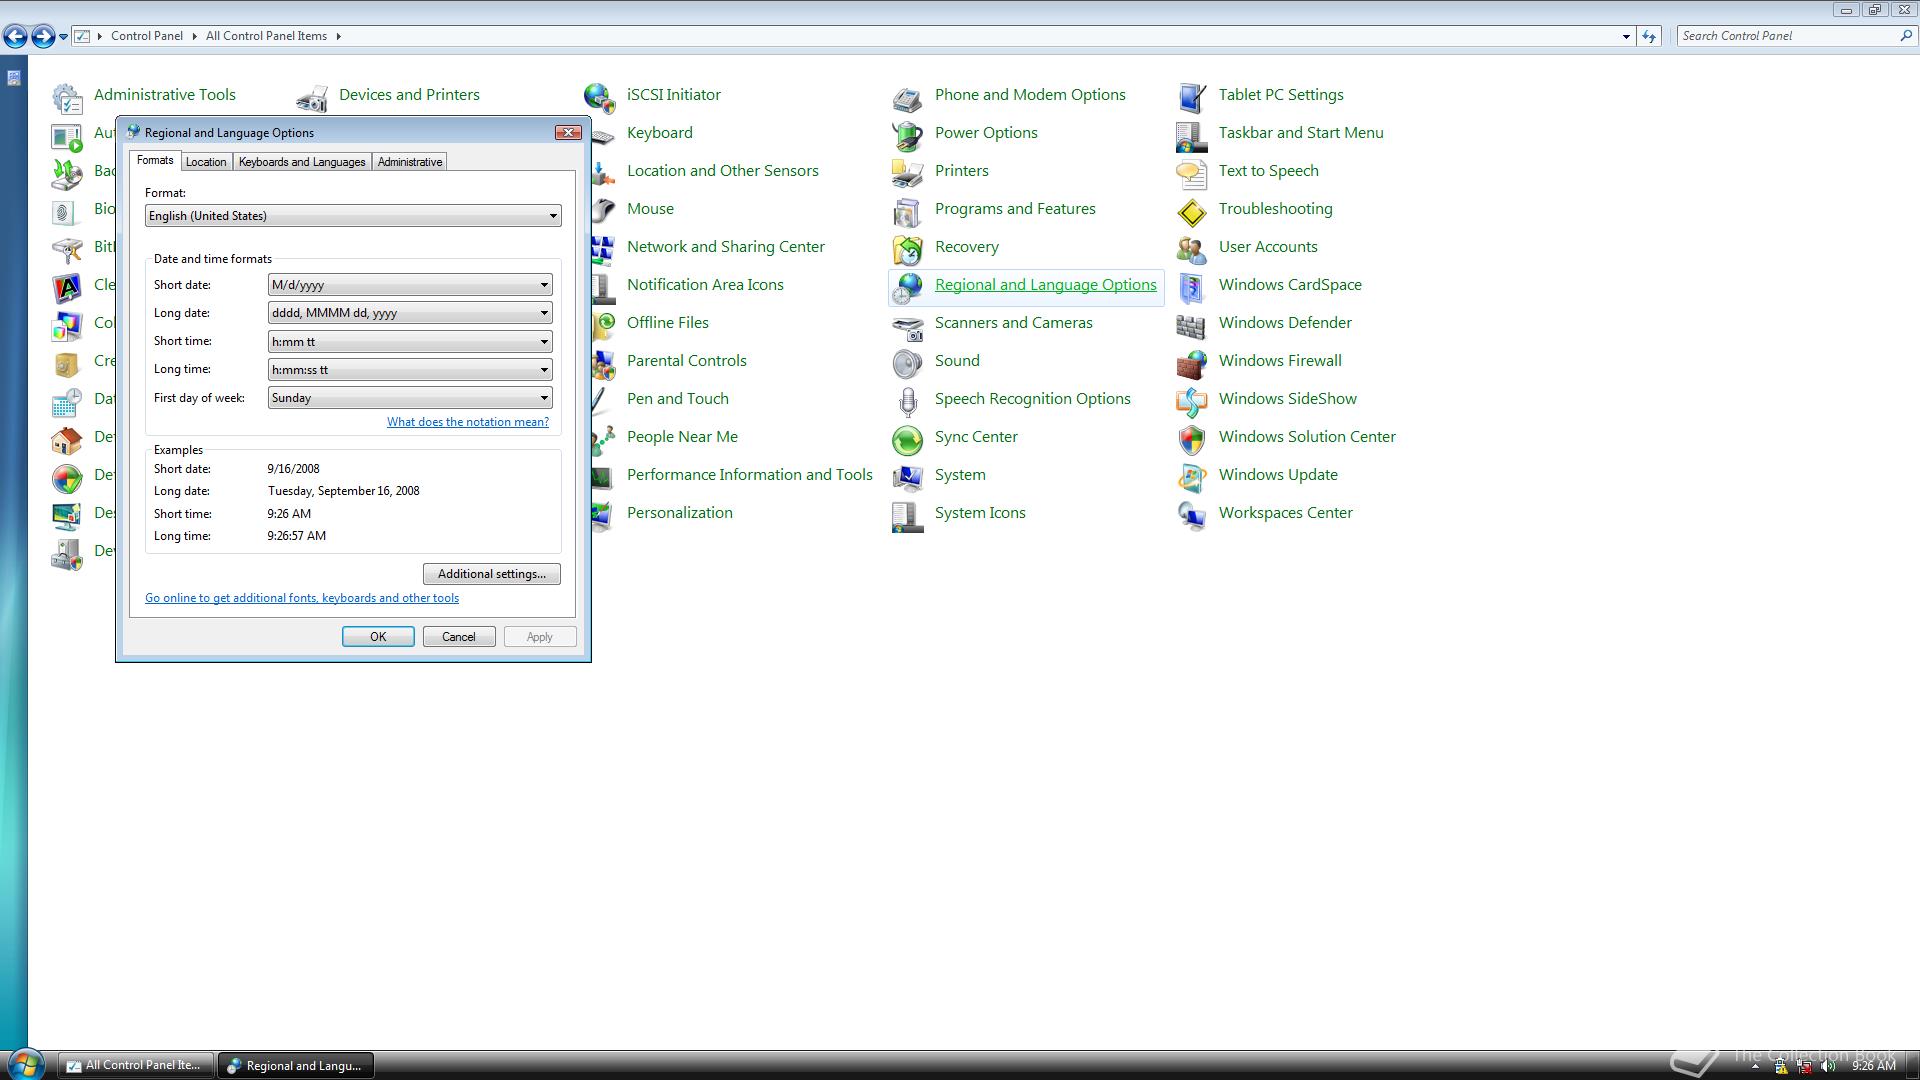Click the iSCSI Initiator icon

tap(600, 97)
